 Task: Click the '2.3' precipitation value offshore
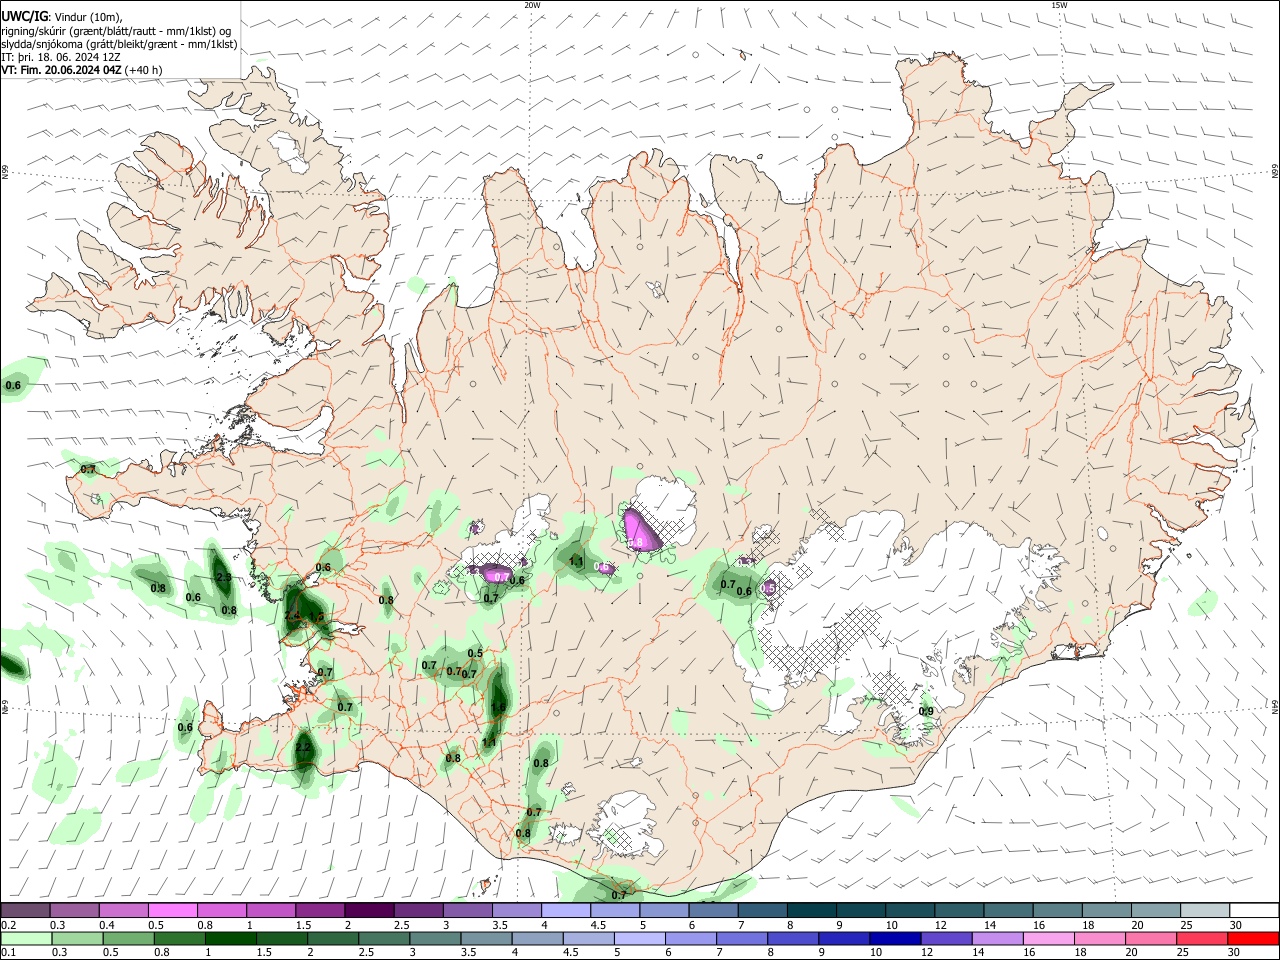[x=223, y=578]
